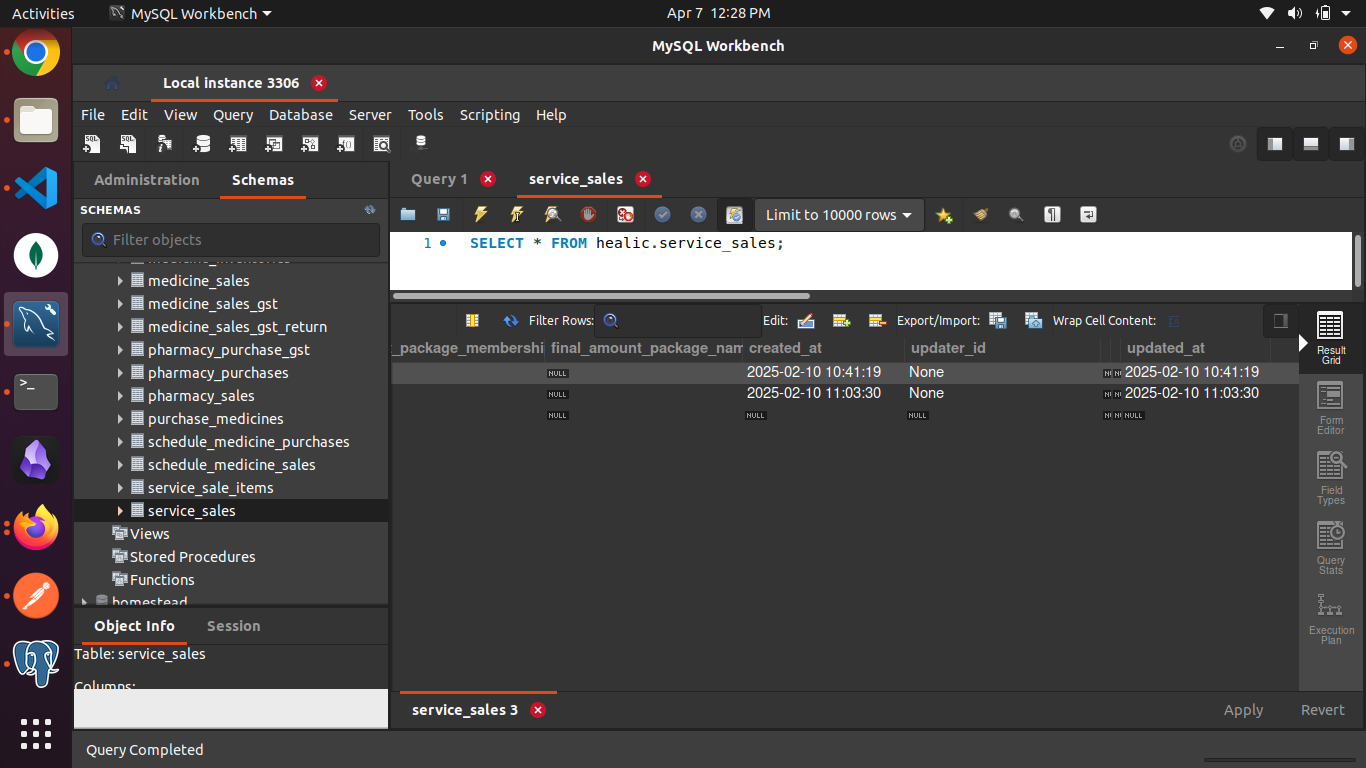
Task: Toggle continue-on-error execution mode
Action: pyautogui.click(x=625, y=214)
